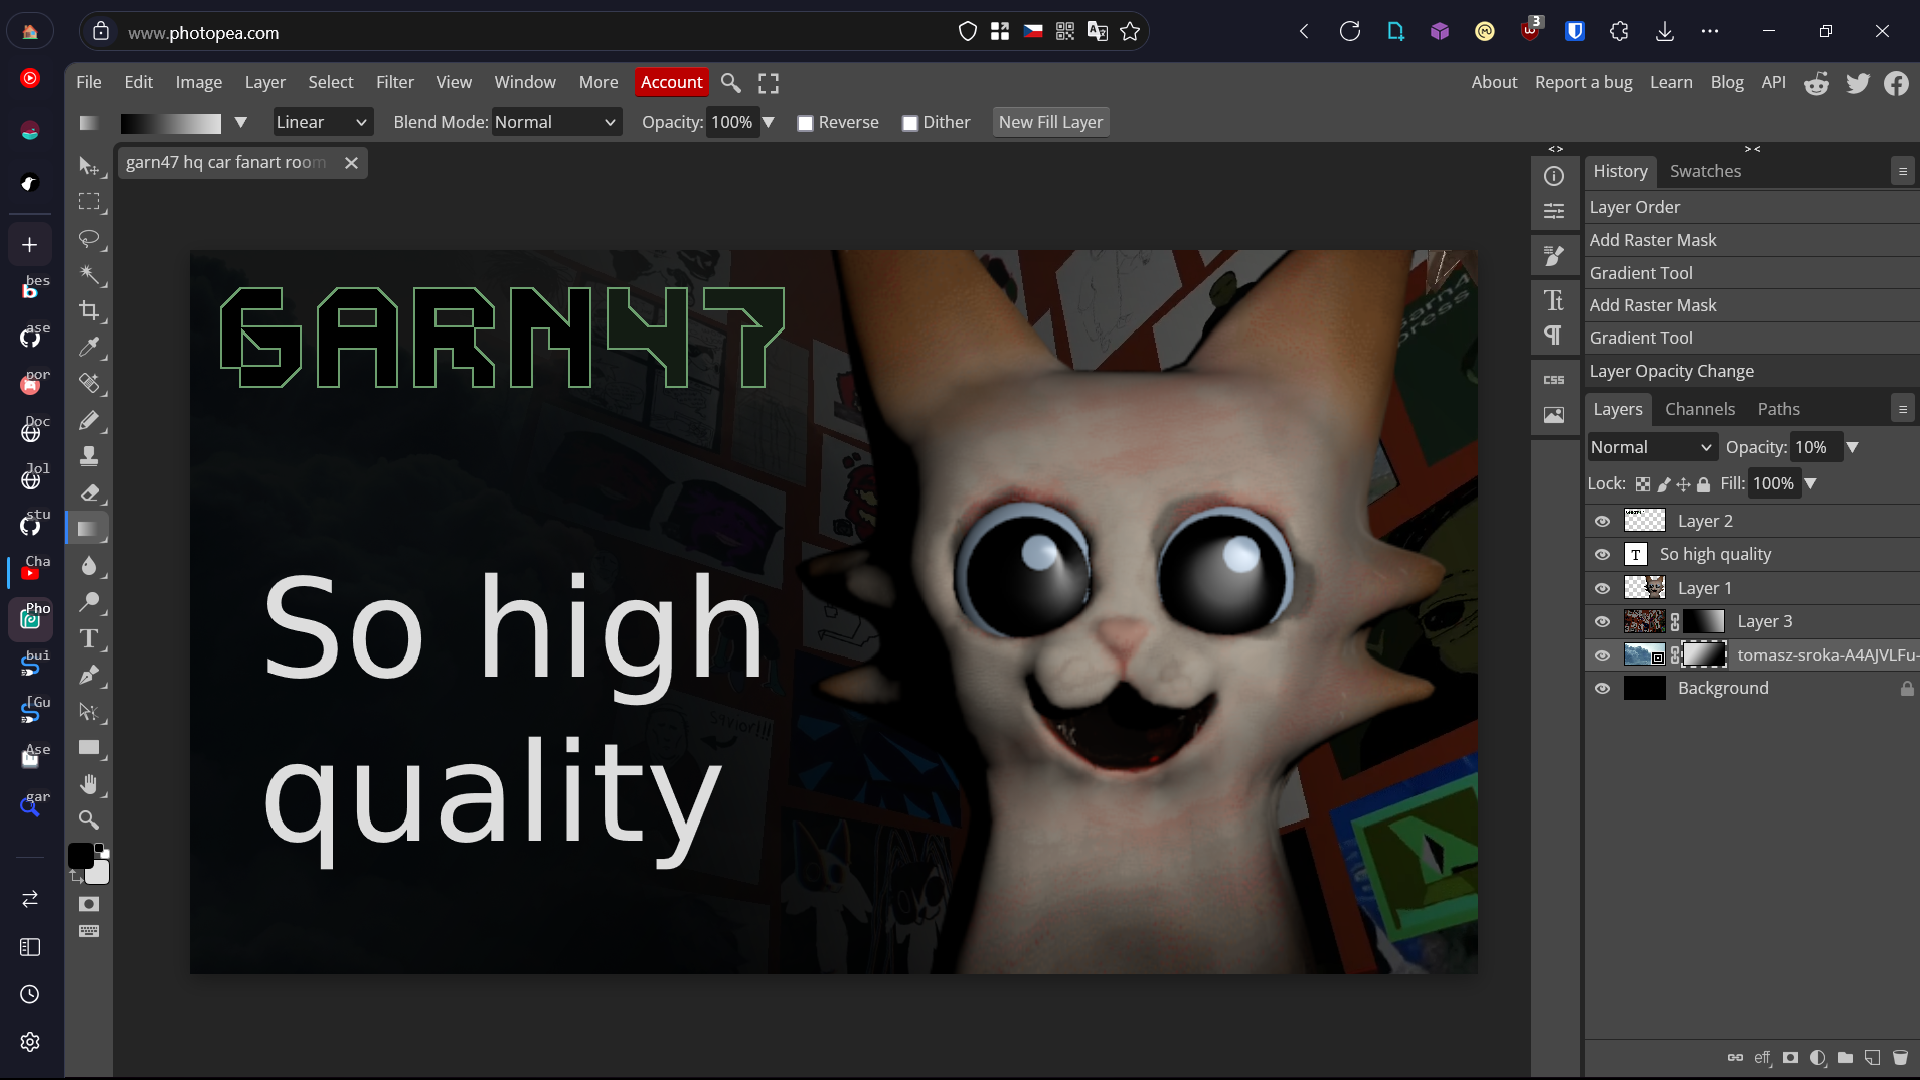This screenshot has width=1920, height=1080.
Task: Click the red Account button
Action: (671, 82)
